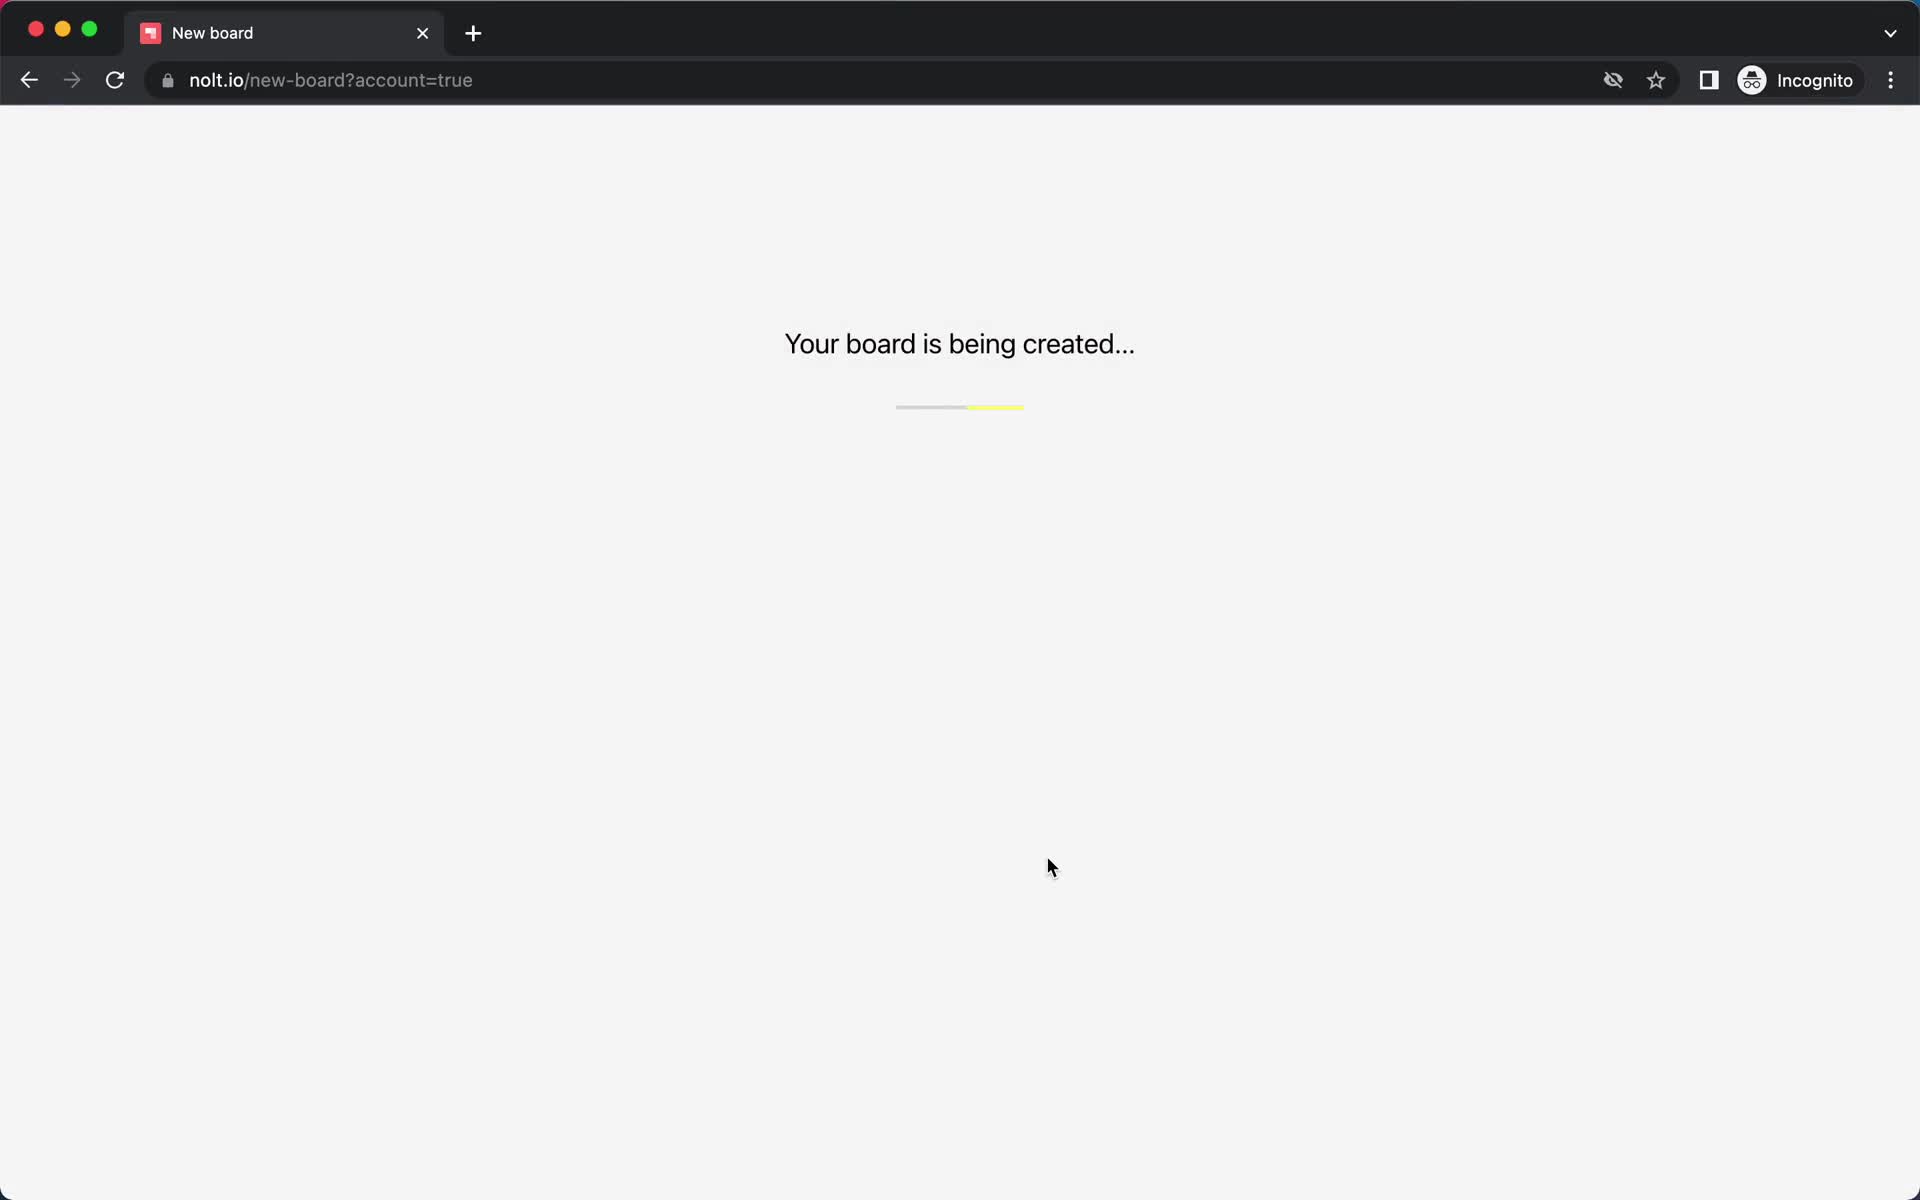
Task: Click the board creation progress bar
Action: pyautogui.click(x=959, y=406)
